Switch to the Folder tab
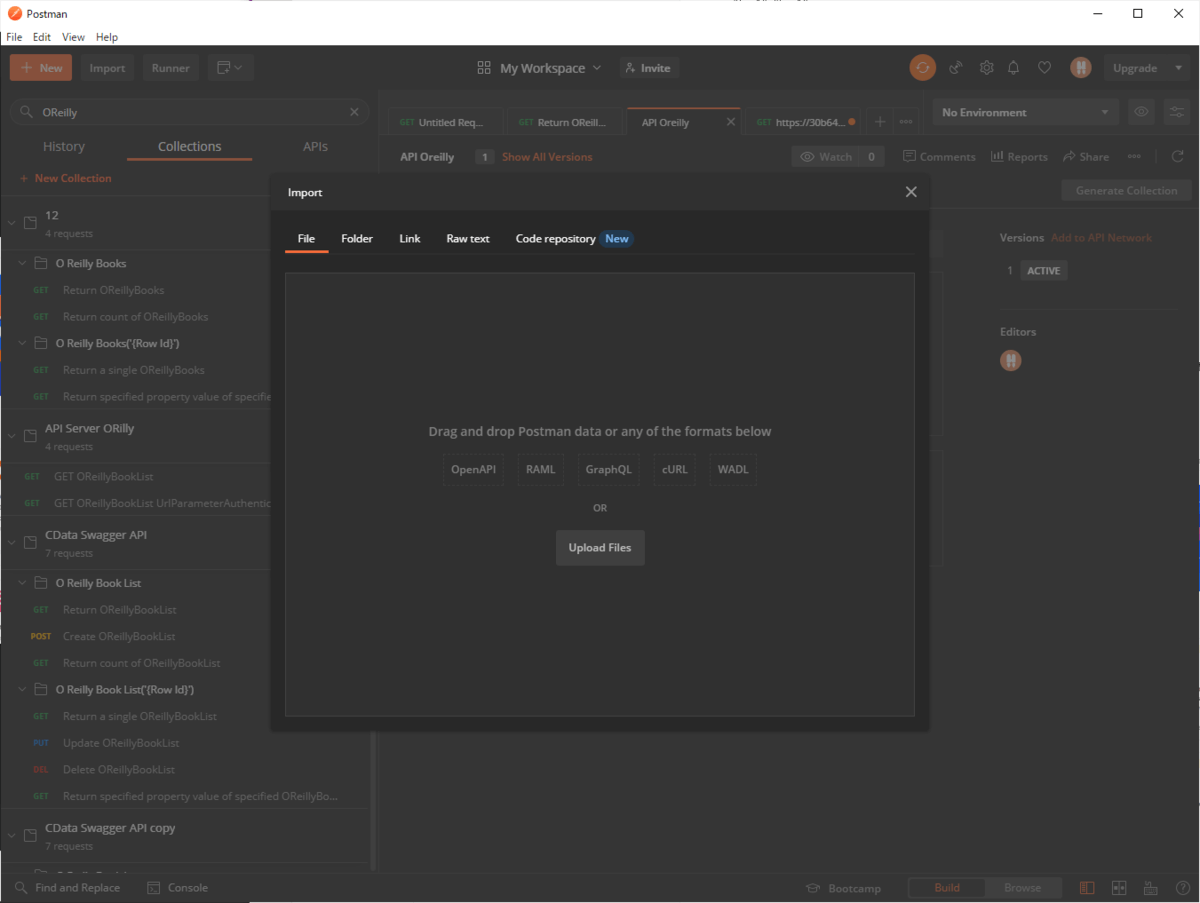Screen dimensions: 1200x903 coord(357,239)
